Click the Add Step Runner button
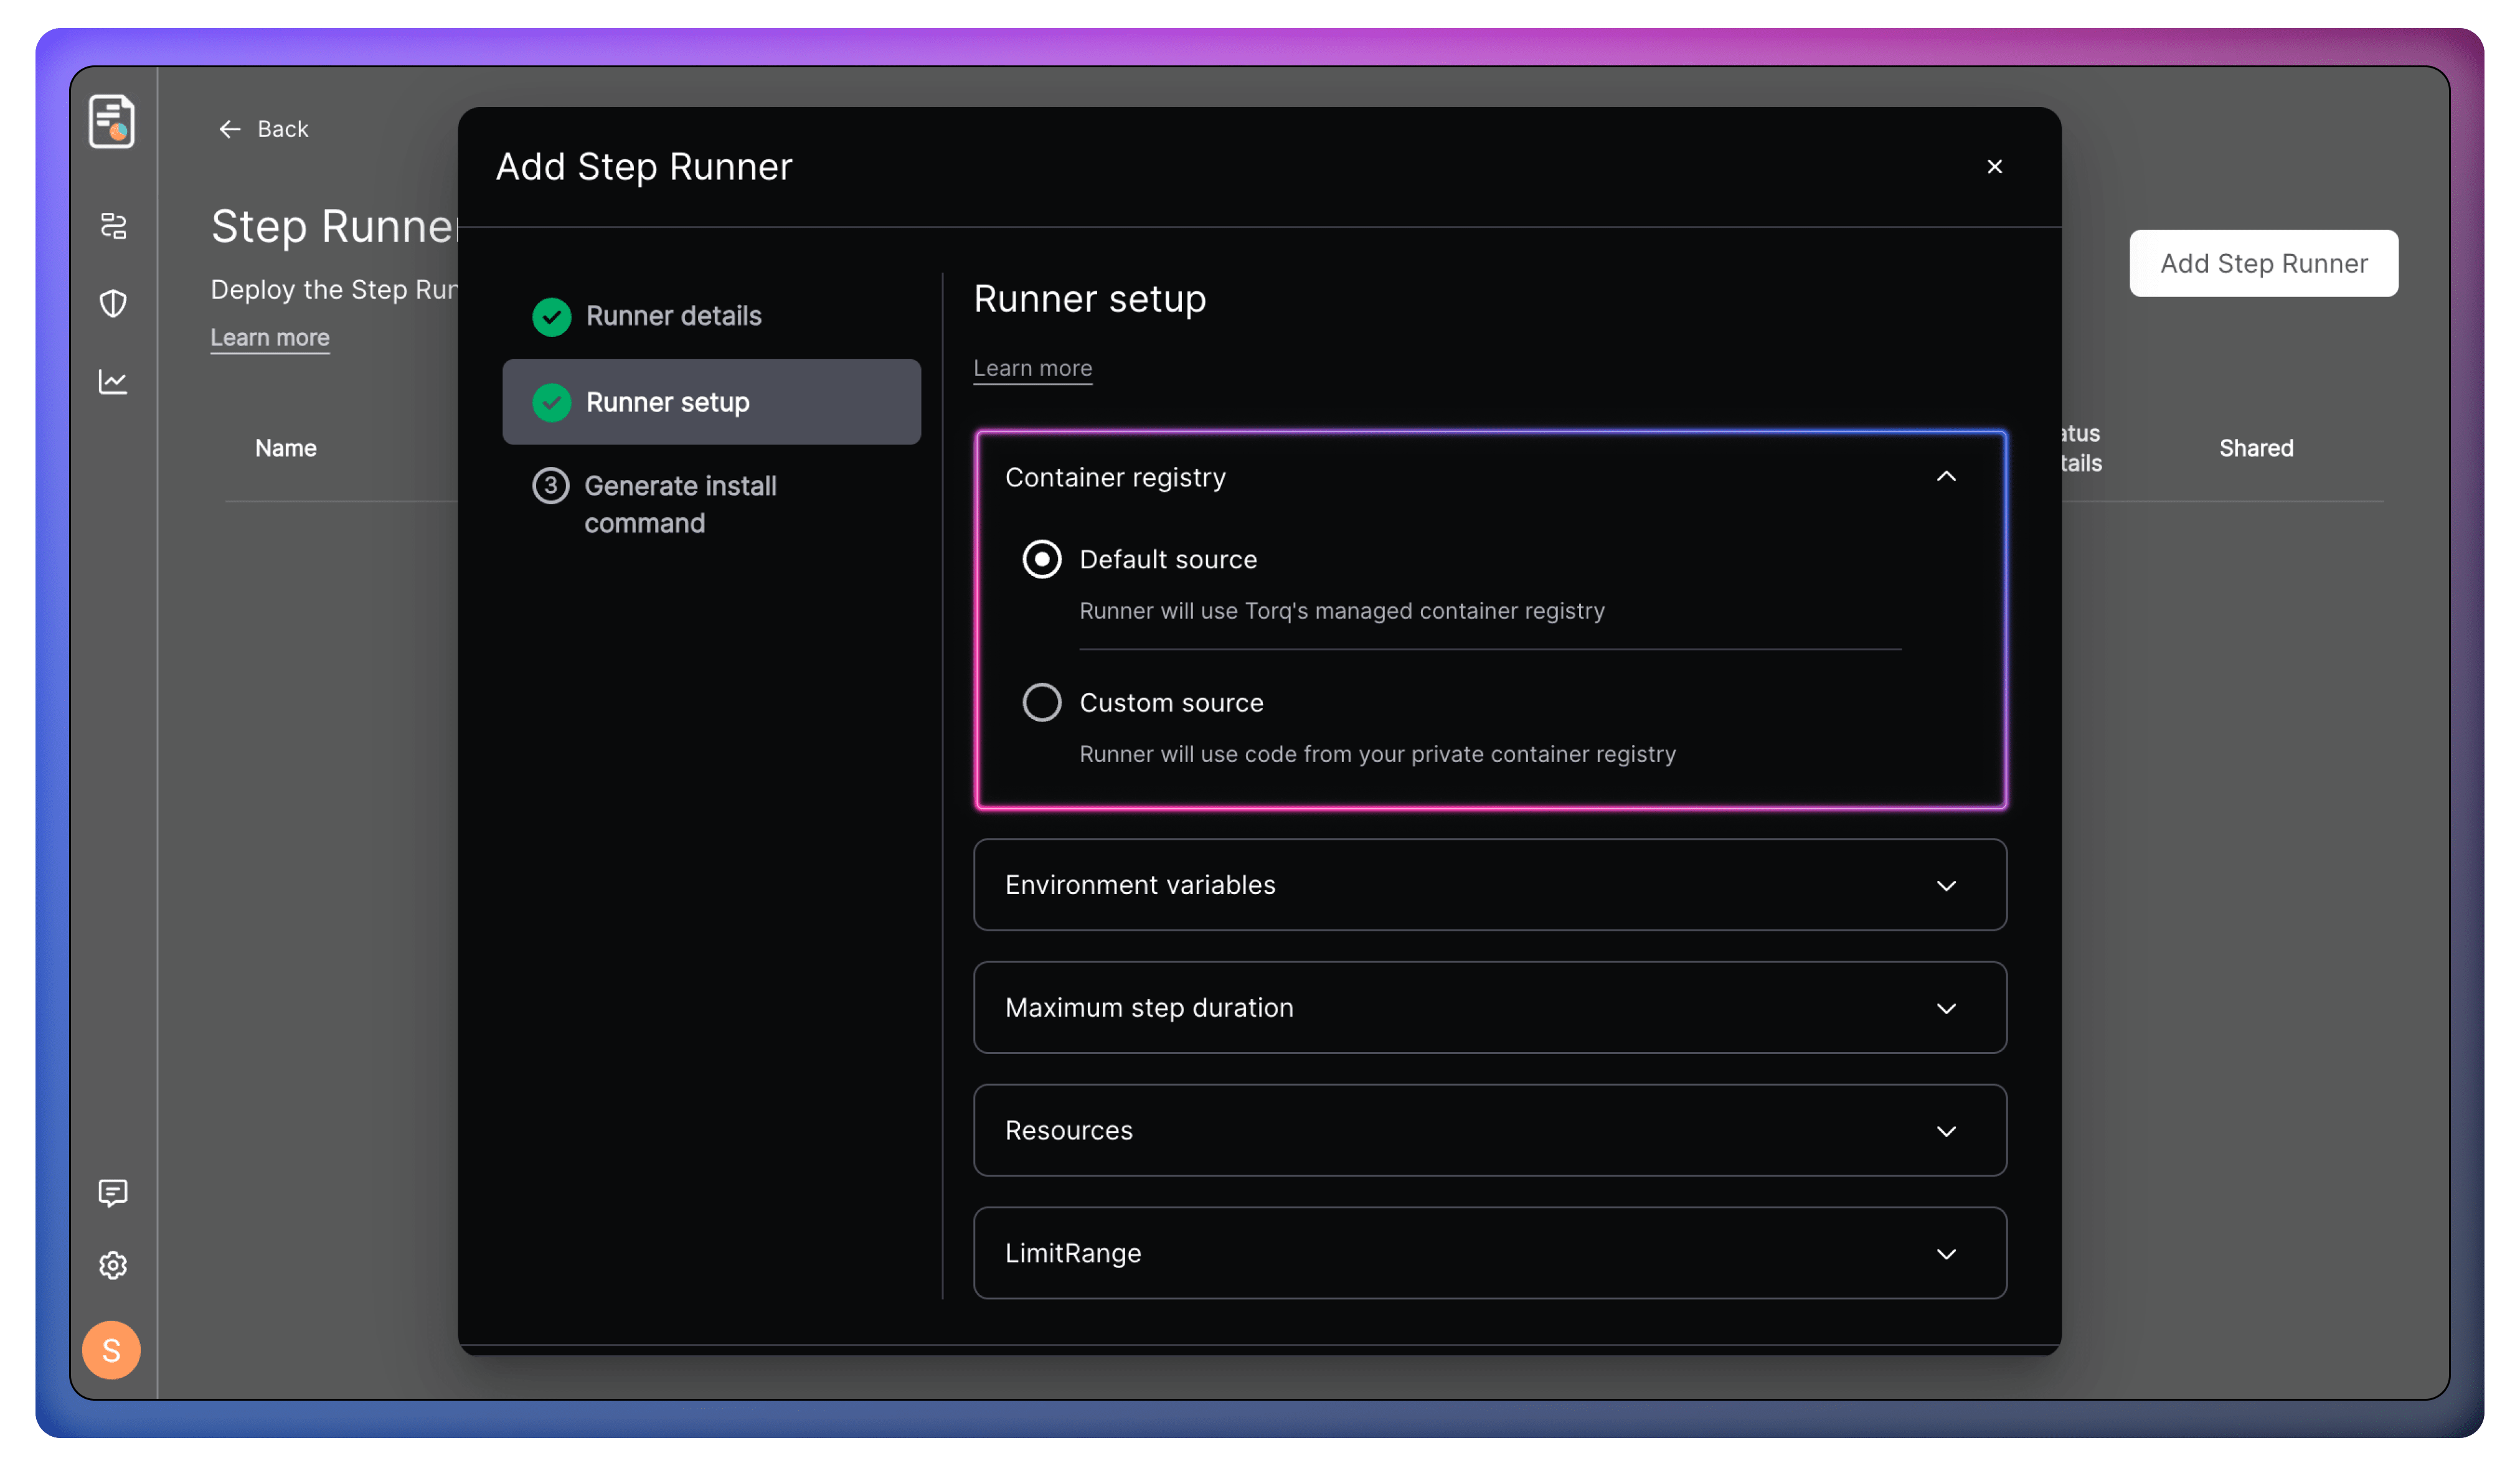This screenshot has width=2520, height=1481. coord(2263,263)
